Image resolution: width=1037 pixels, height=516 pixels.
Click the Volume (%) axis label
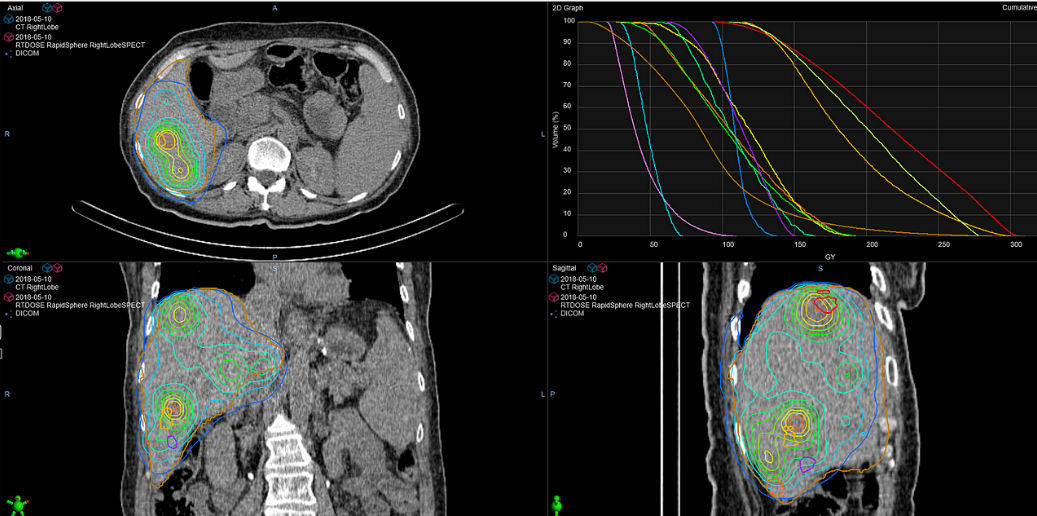tap(556, 128)
